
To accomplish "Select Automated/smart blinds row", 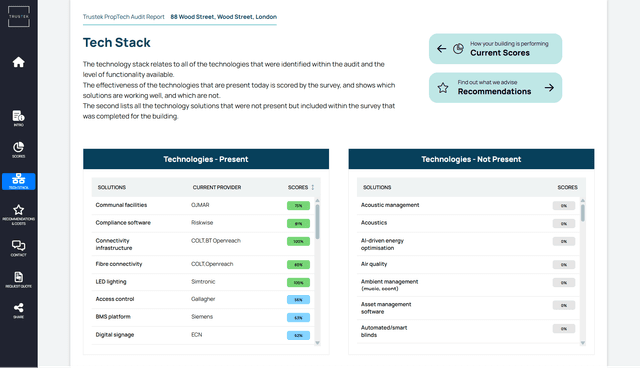I will (x=468, y=331).
